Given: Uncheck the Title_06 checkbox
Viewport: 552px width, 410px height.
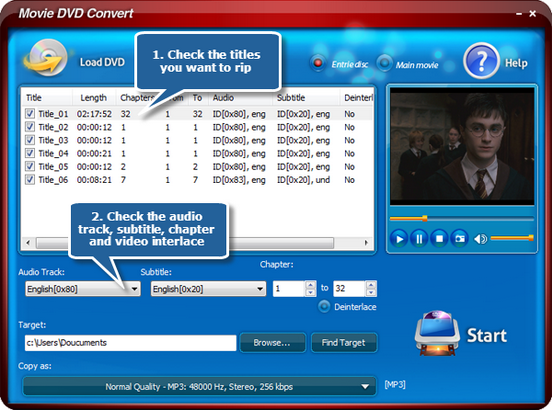Looking at the screenshot, I should pyautogui.click(x=30, y=179).
